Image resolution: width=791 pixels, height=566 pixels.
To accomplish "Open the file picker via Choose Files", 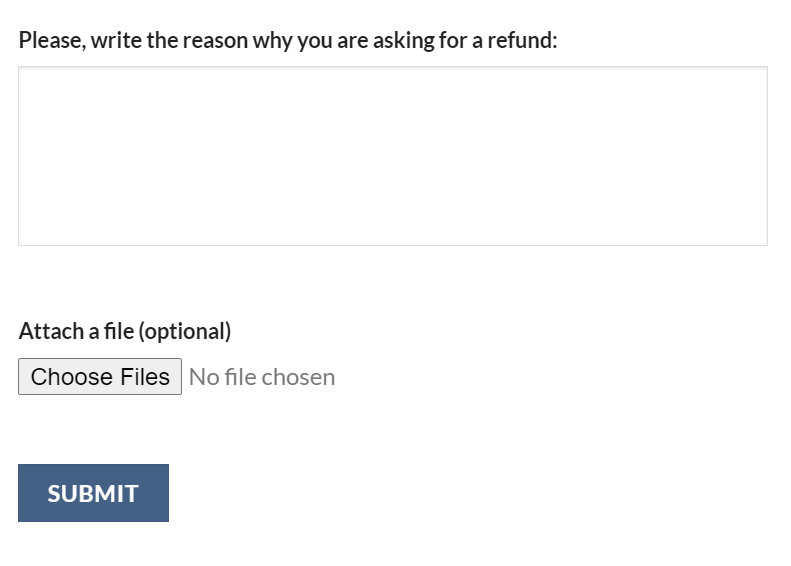I will 100,377.
